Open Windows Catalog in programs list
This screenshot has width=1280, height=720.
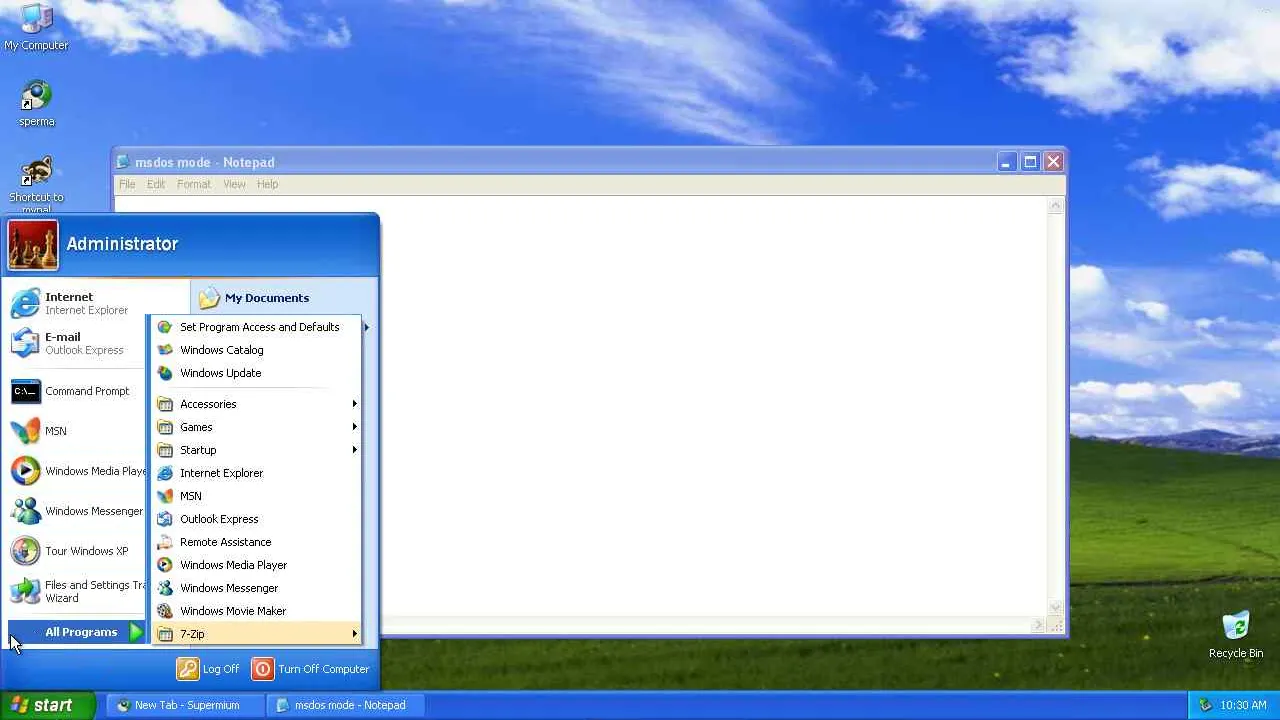[x=256, y=350]
